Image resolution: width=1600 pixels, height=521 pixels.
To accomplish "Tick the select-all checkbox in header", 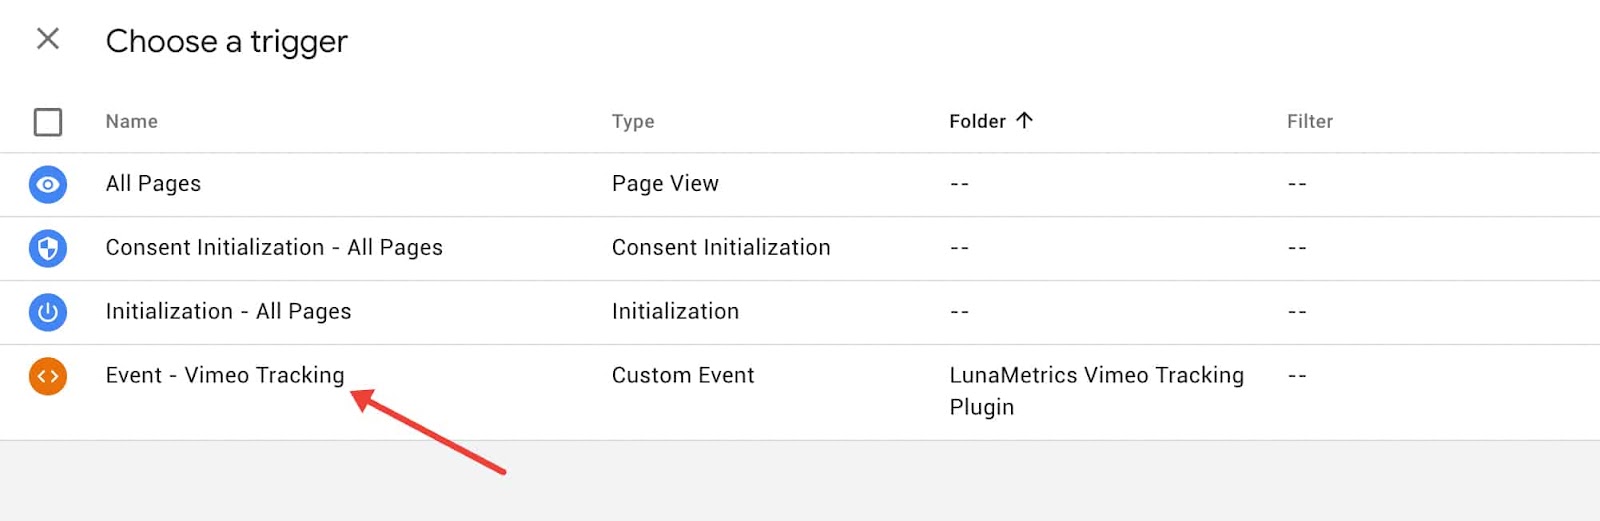I will coord(48,122).
